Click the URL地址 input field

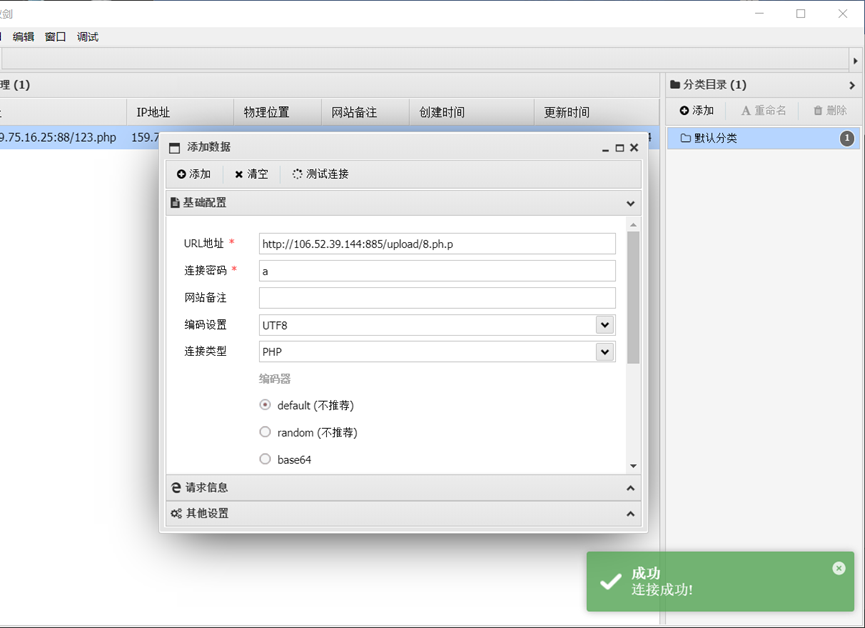(x=437, y=244)
